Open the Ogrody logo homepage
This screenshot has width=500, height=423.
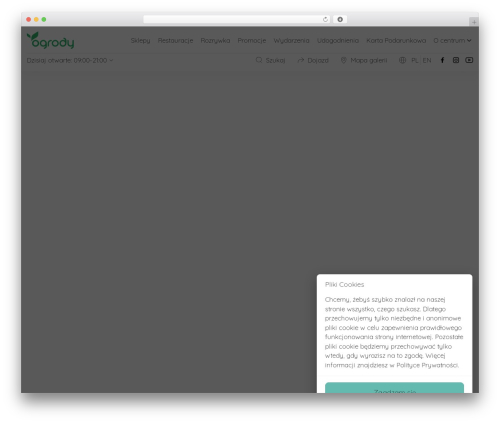point(50,41)
